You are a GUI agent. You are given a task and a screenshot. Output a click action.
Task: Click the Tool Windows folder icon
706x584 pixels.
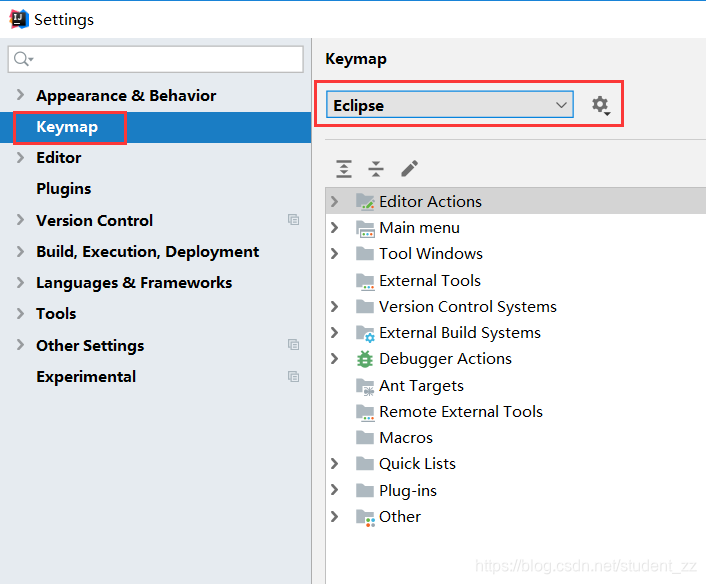(x=365, y=254)
